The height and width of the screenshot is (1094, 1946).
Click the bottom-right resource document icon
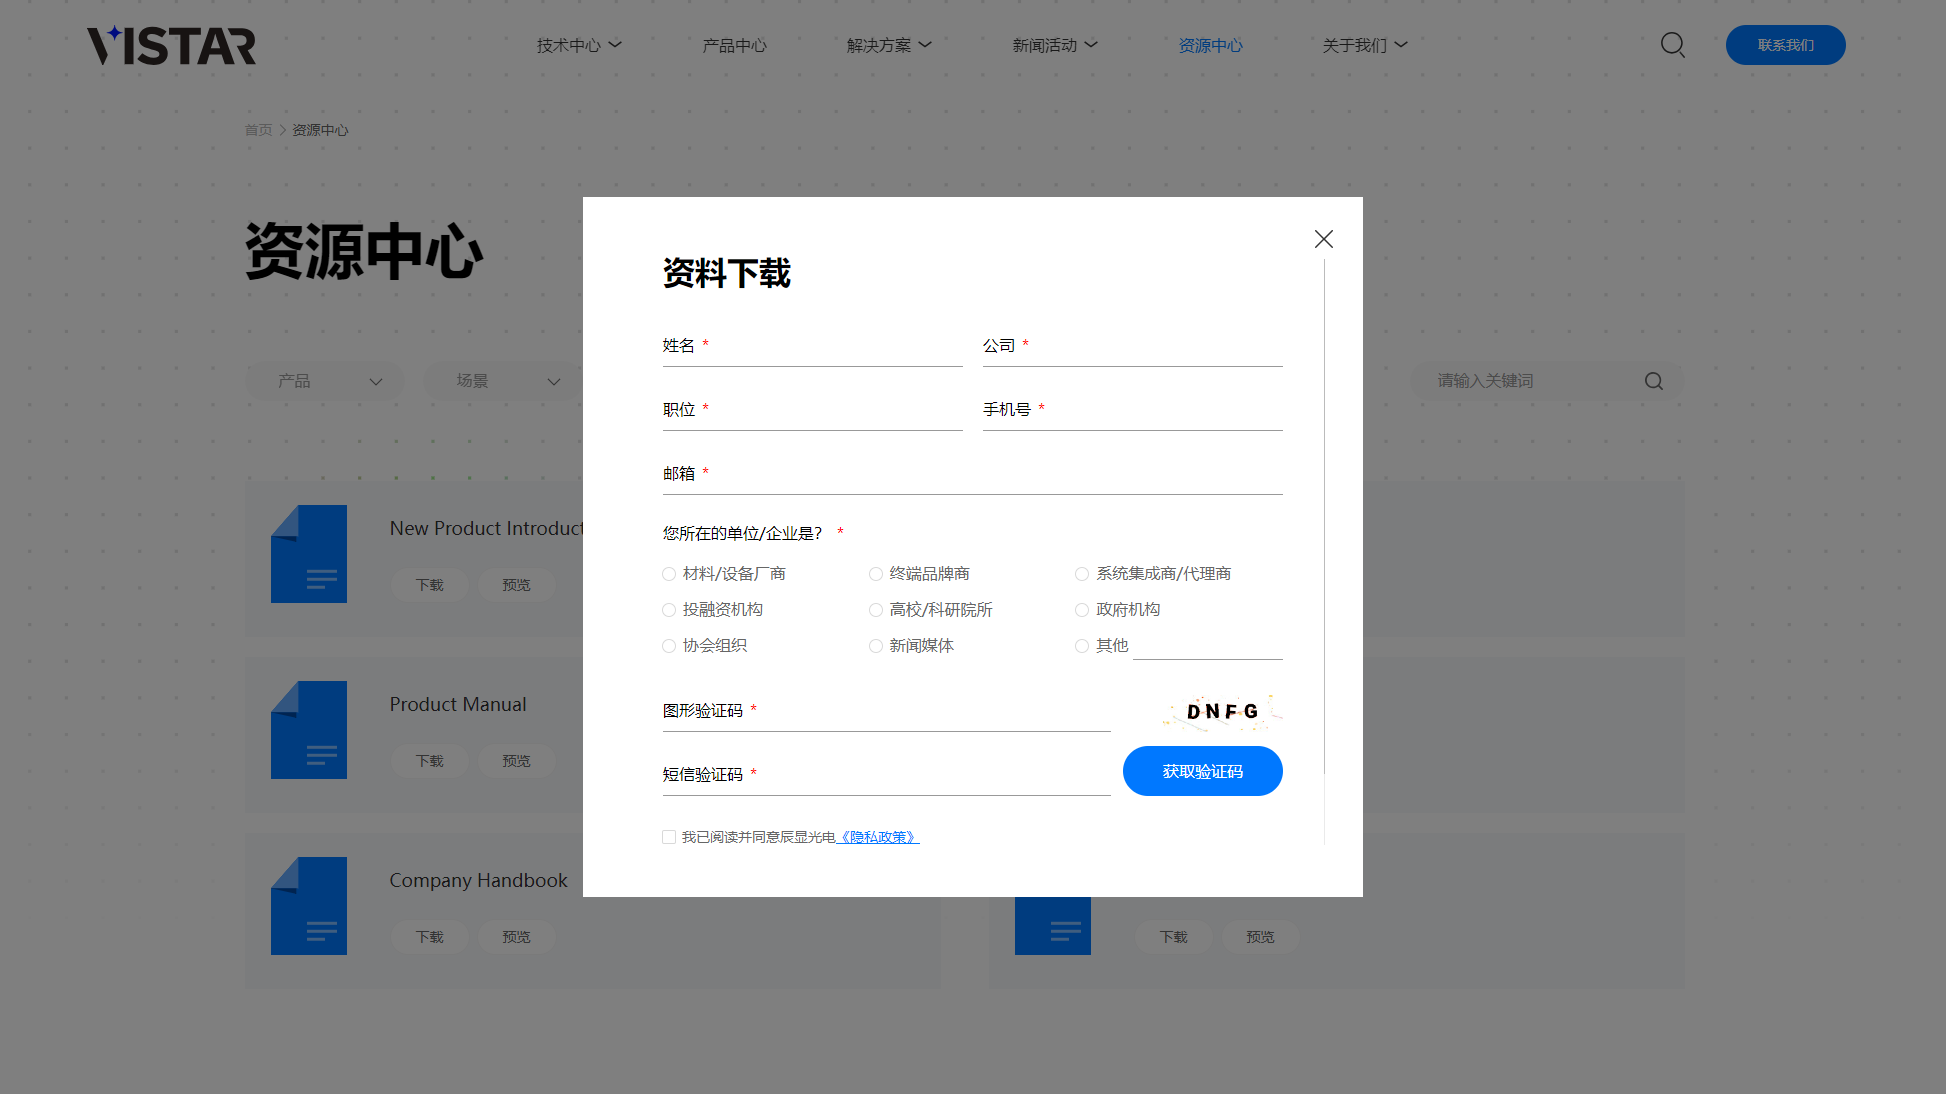[x=1053, y=926]
